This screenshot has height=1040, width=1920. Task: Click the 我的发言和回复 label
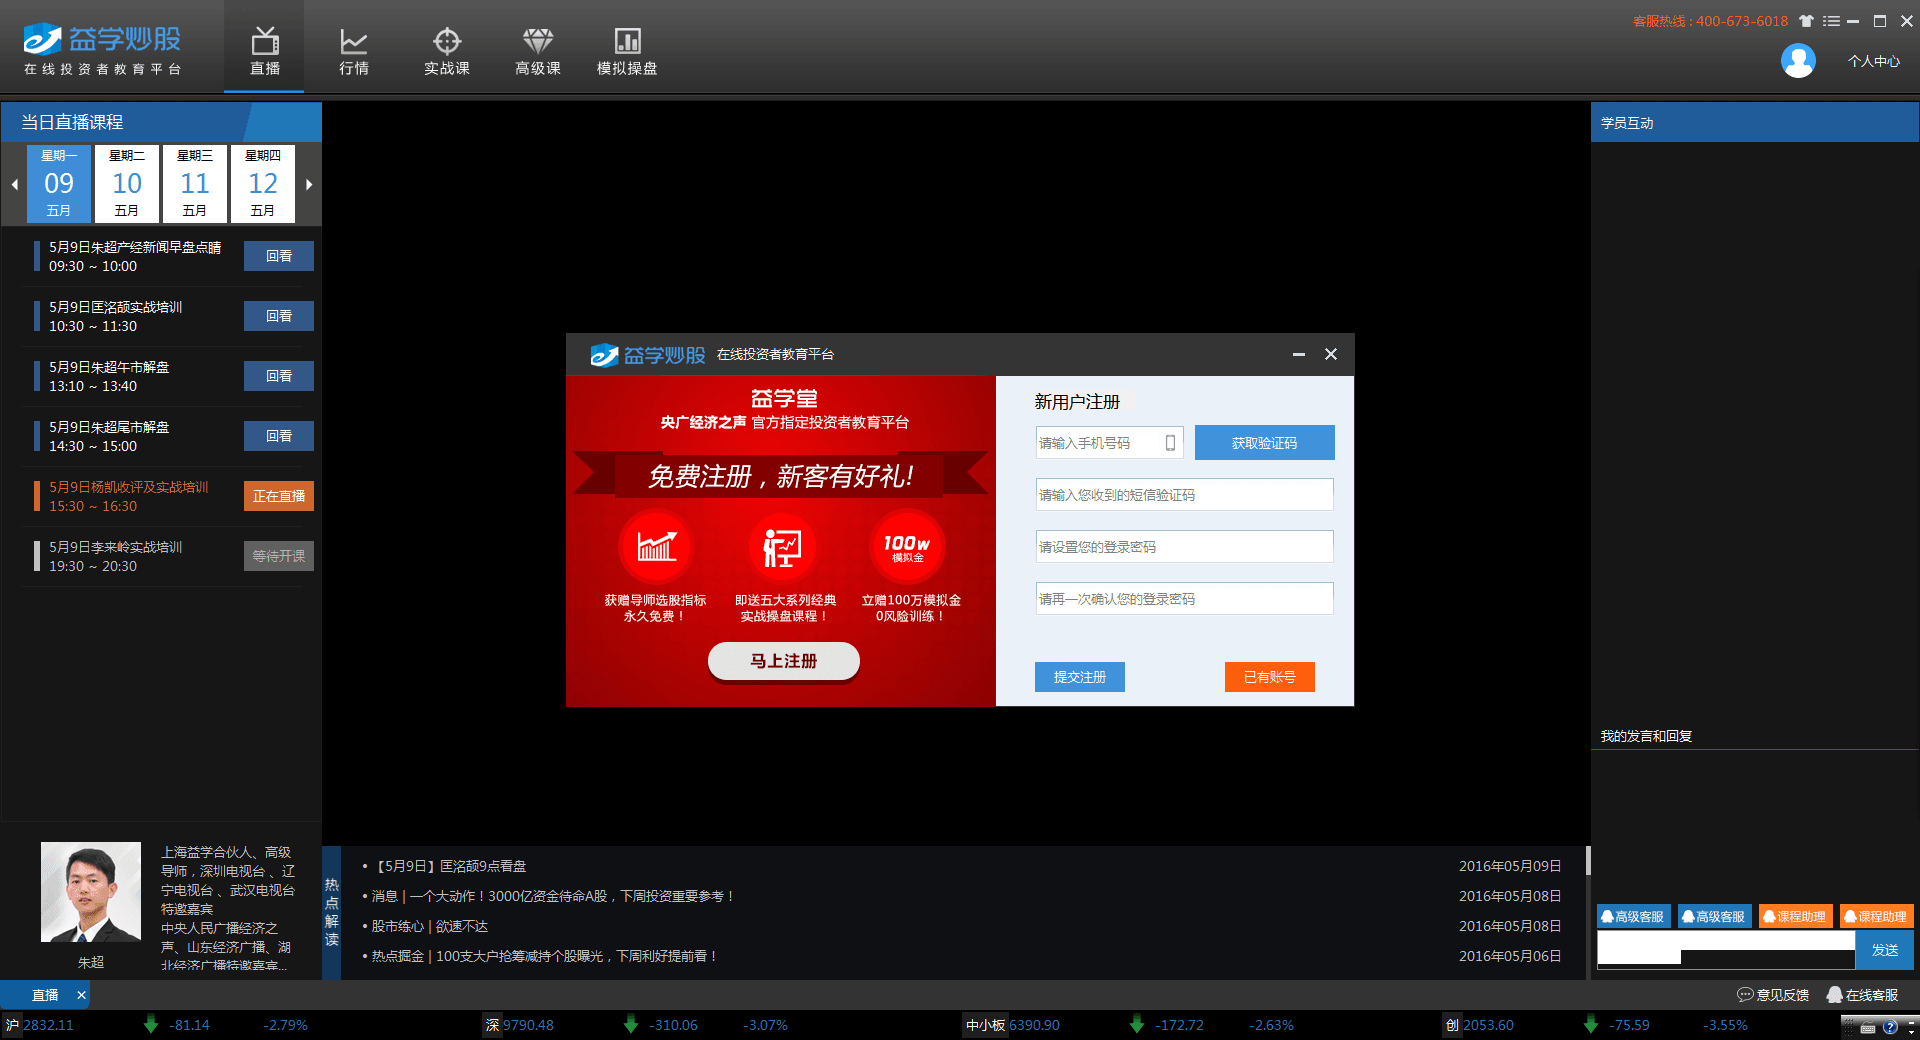click(1646, 736)
